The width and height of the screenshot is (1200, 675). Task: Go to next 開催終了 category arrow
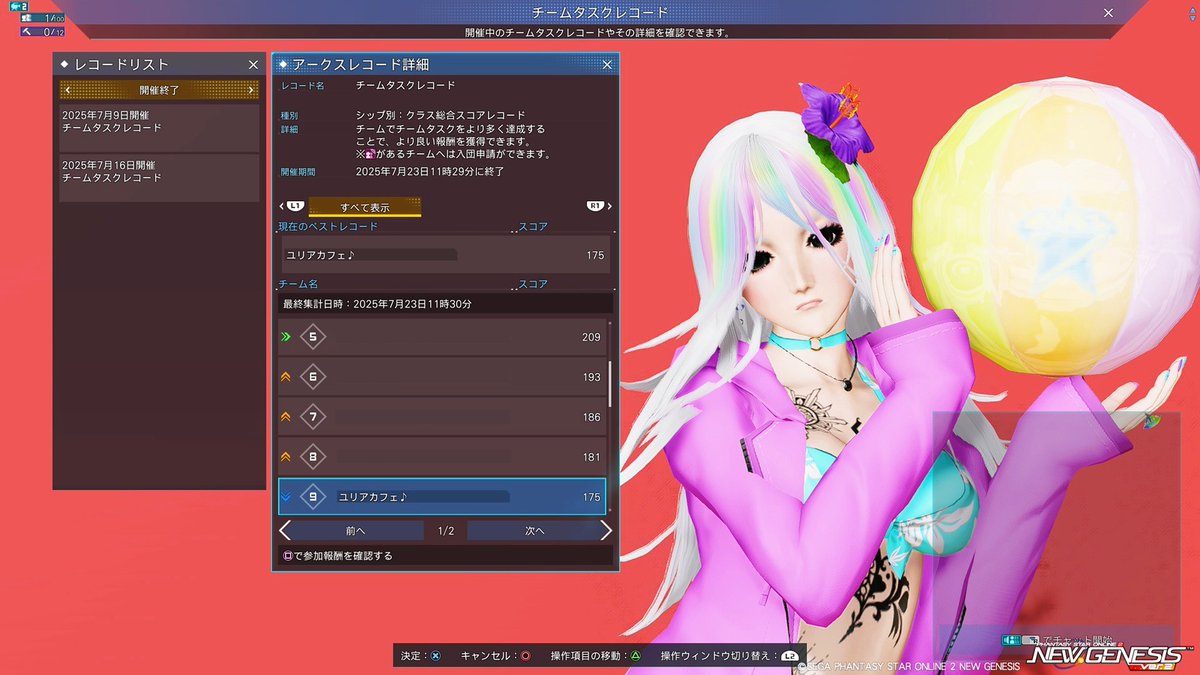(252, 90)
